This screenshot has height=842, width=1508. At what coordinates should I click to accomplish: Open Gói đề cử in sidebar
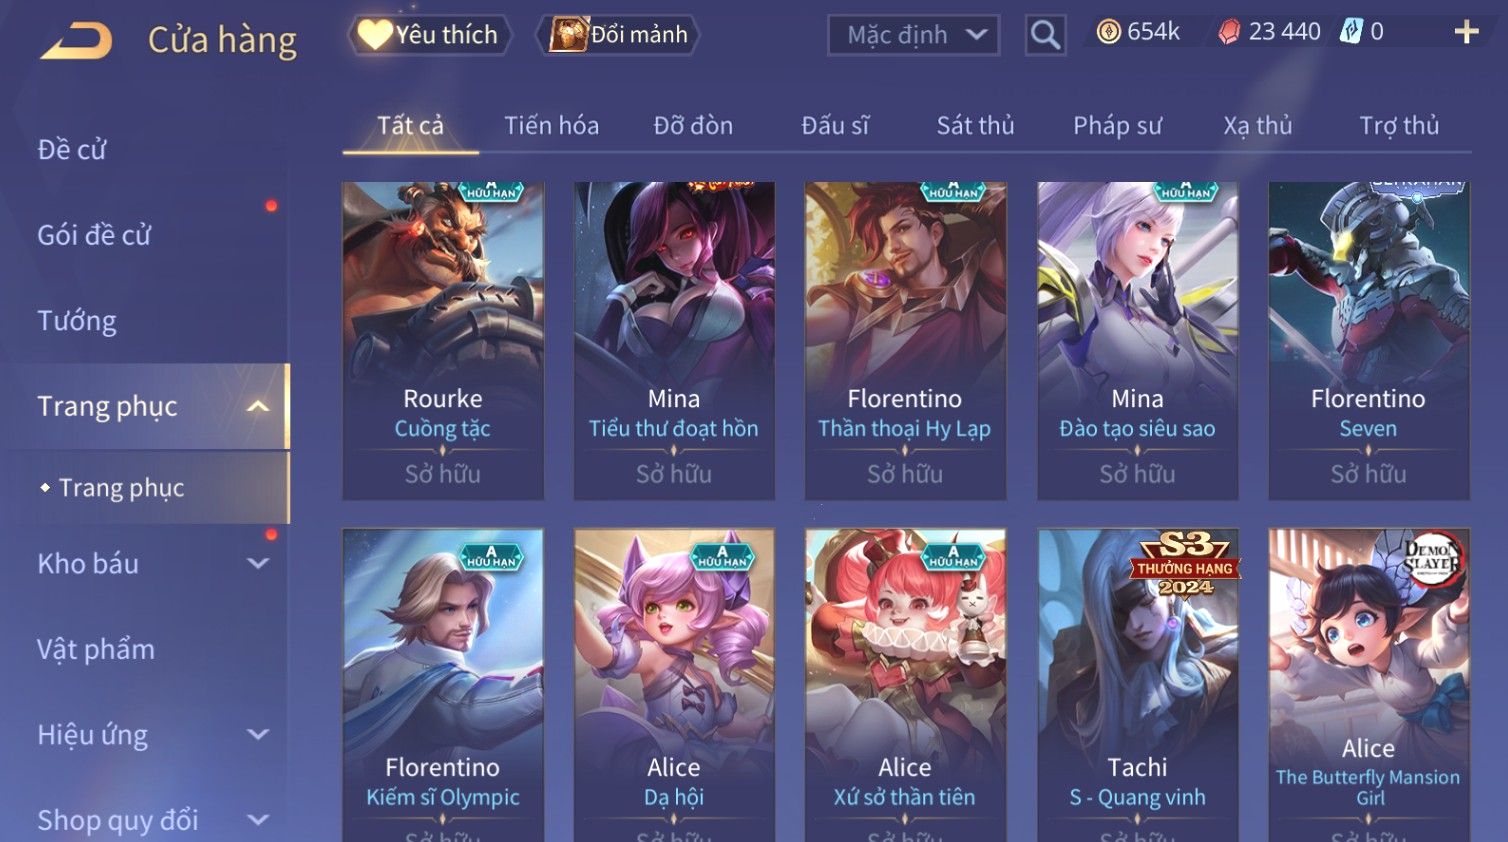[94, 235]
